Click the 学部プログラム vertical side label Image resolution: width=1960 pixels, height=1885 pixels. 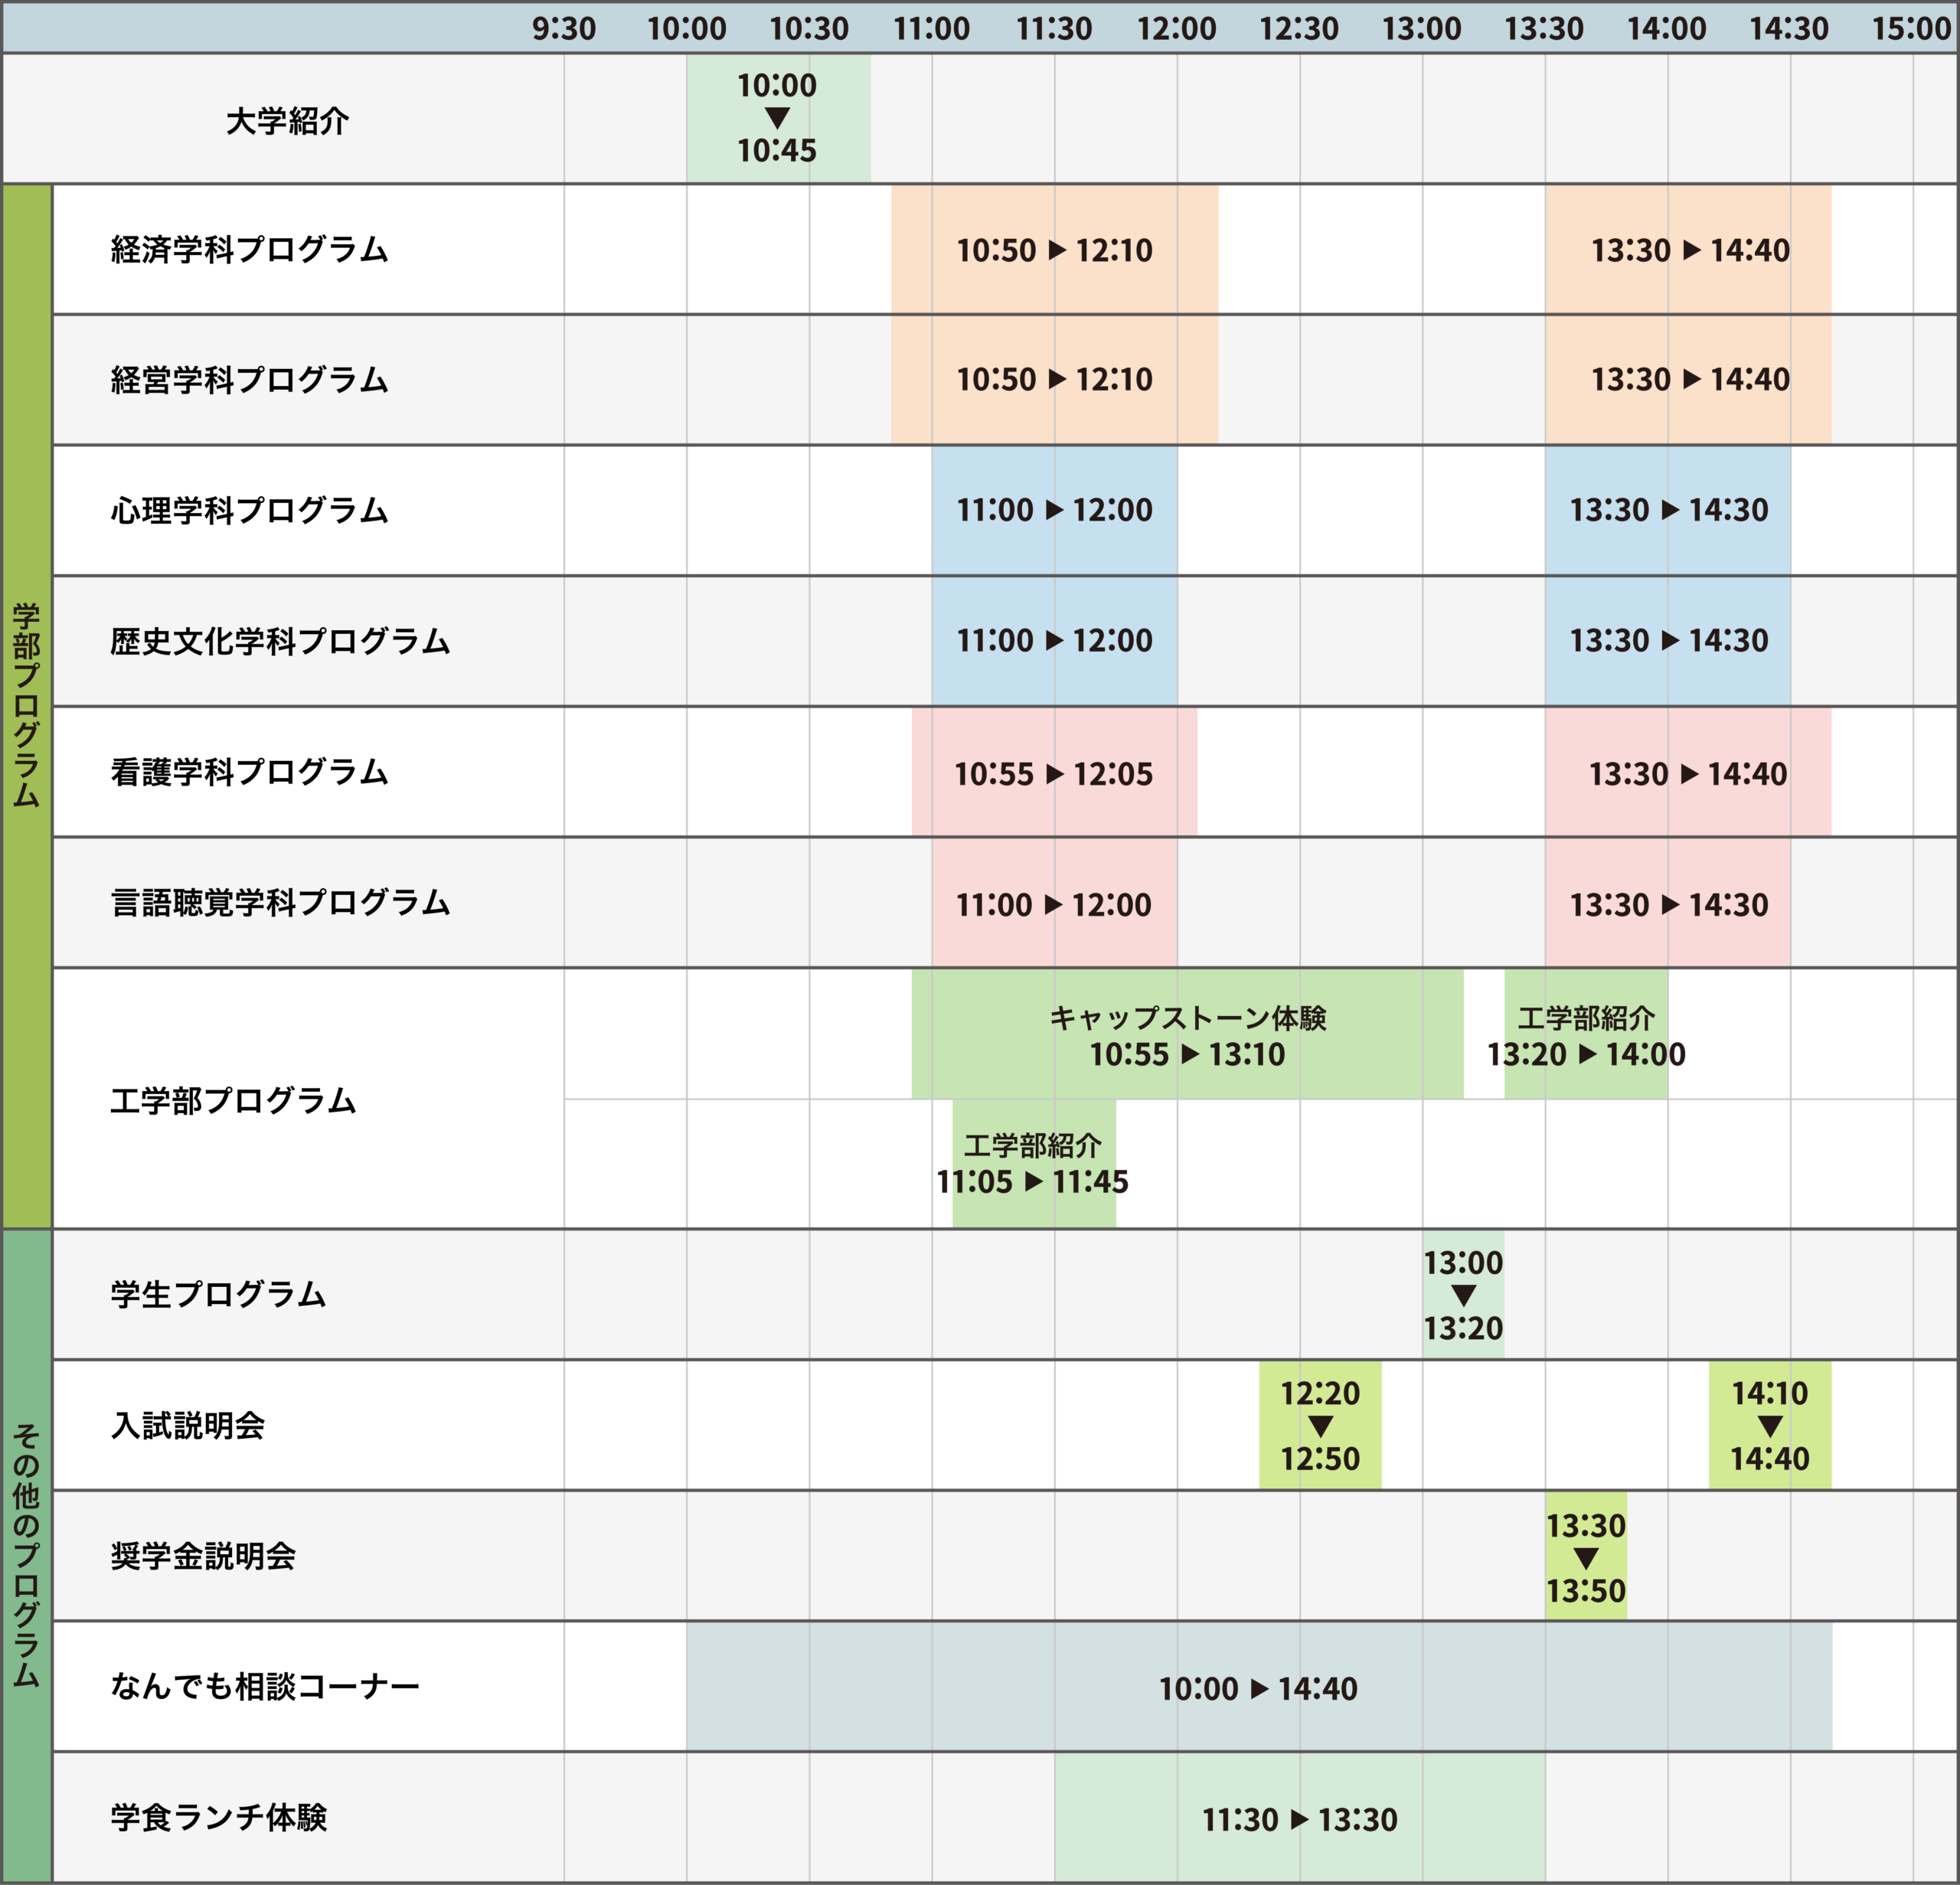pos(27,705)
